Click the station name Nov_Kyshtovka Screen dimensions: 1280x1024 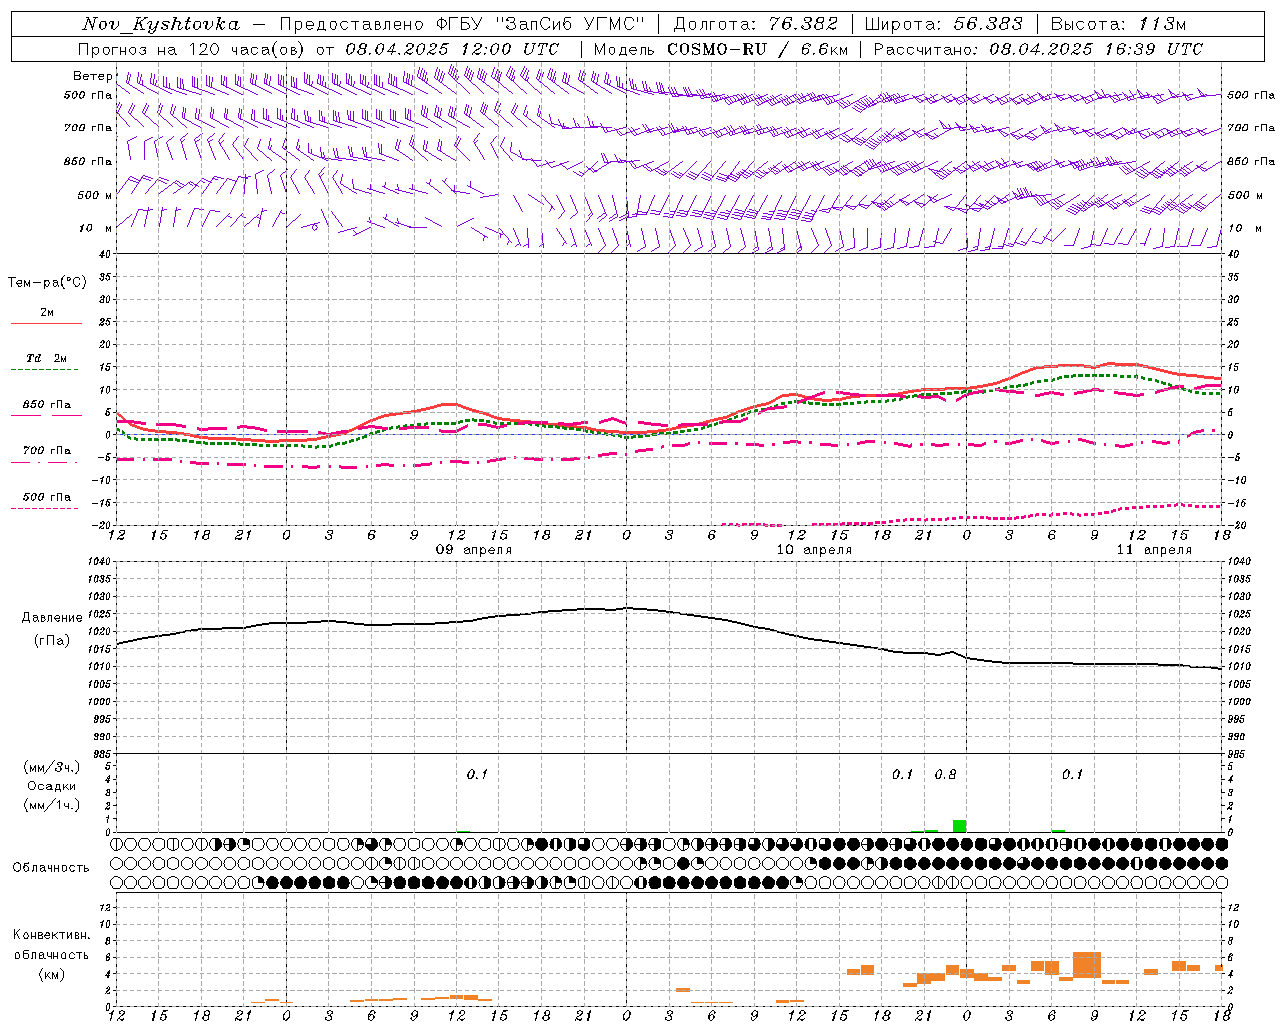tap(161, 24)
